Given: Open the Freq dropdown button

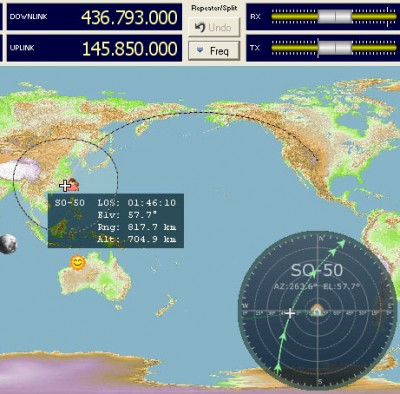Looking at the screenshot, I should 214,51.
